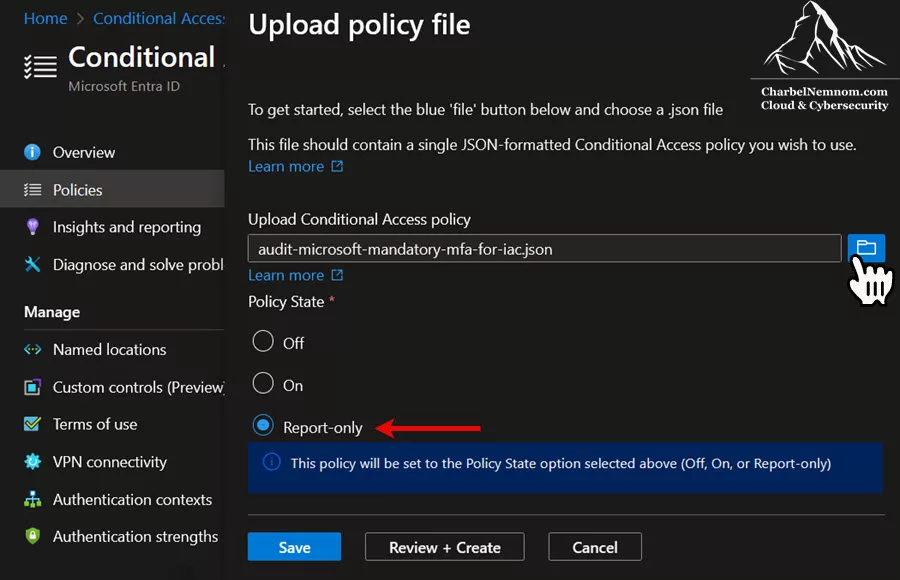Click the Overview info icon
This screenshot has width=900, height=580.
click(x=32, y=152)
